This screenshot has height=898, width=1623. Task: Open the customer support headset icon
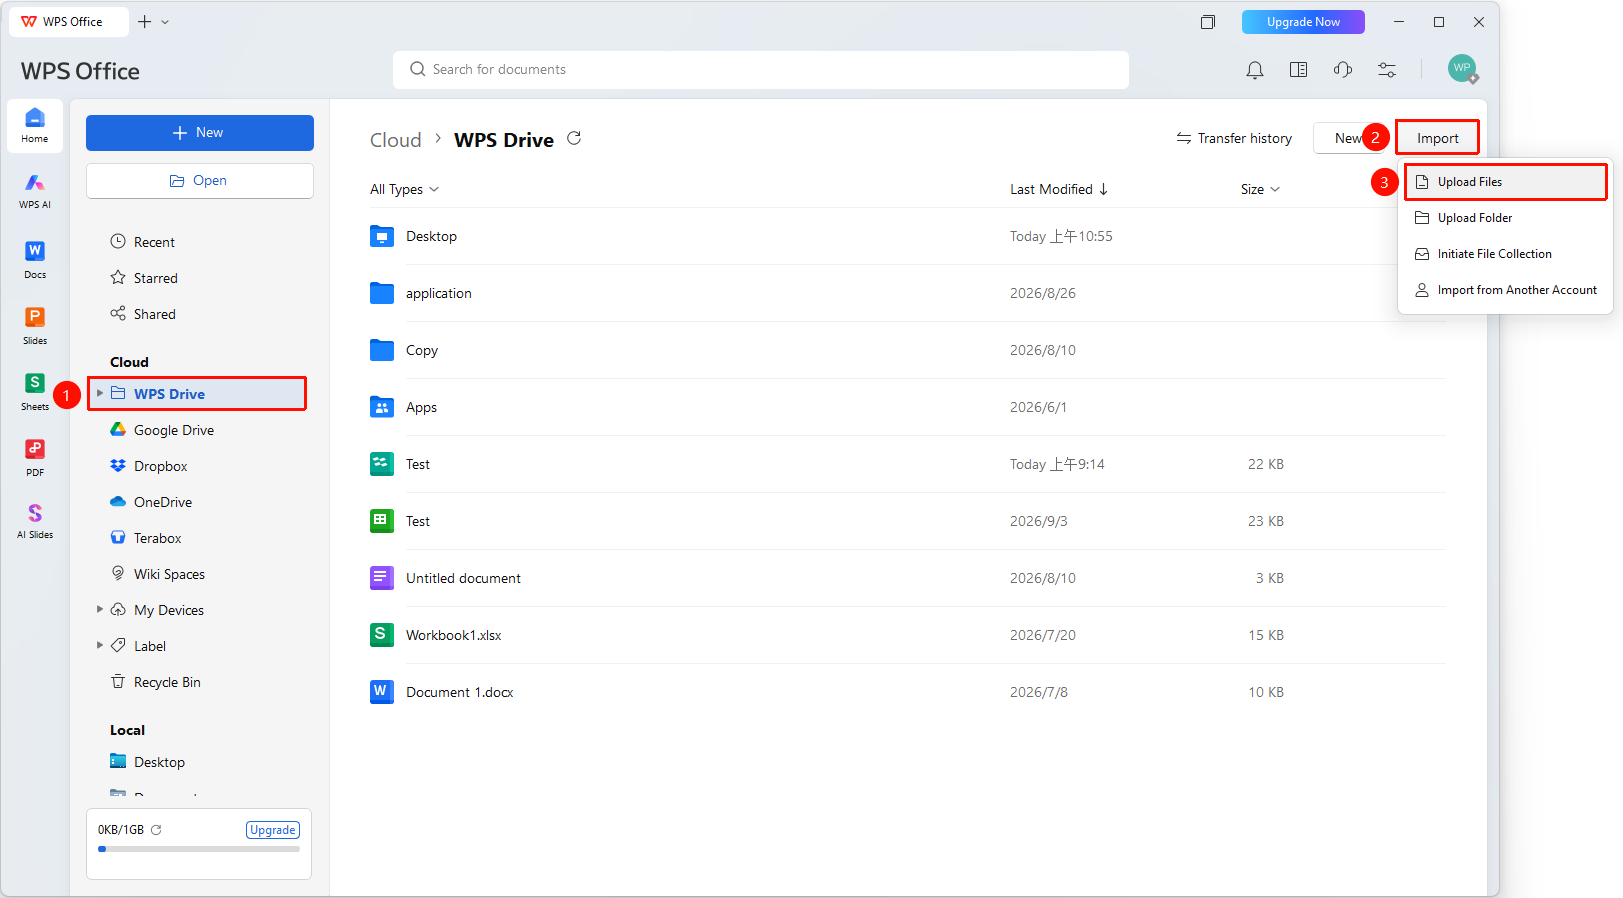[1343, 70]
